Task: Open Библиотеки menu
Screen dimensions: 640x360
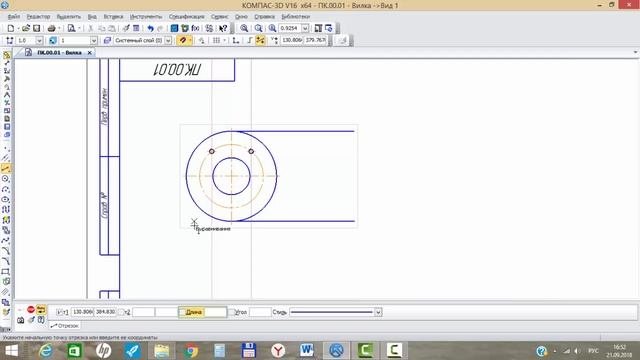Action: pyautogui.click(x=296, y=17)
